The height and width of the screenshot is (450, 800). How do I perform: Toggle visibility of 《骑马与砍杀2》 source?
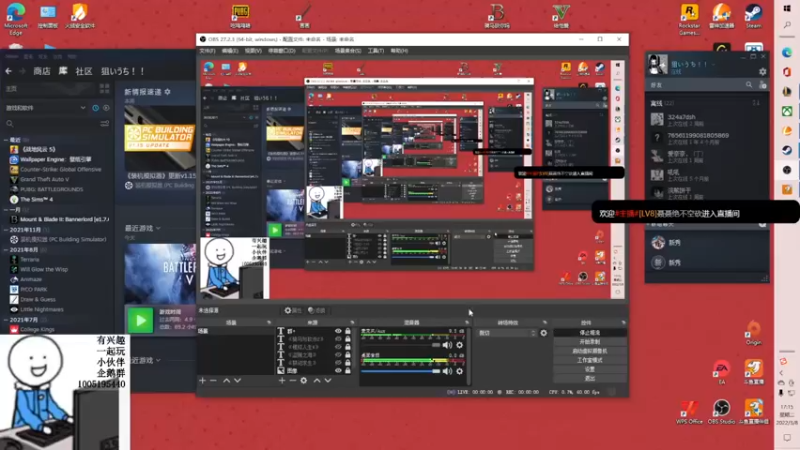(338, 339)
